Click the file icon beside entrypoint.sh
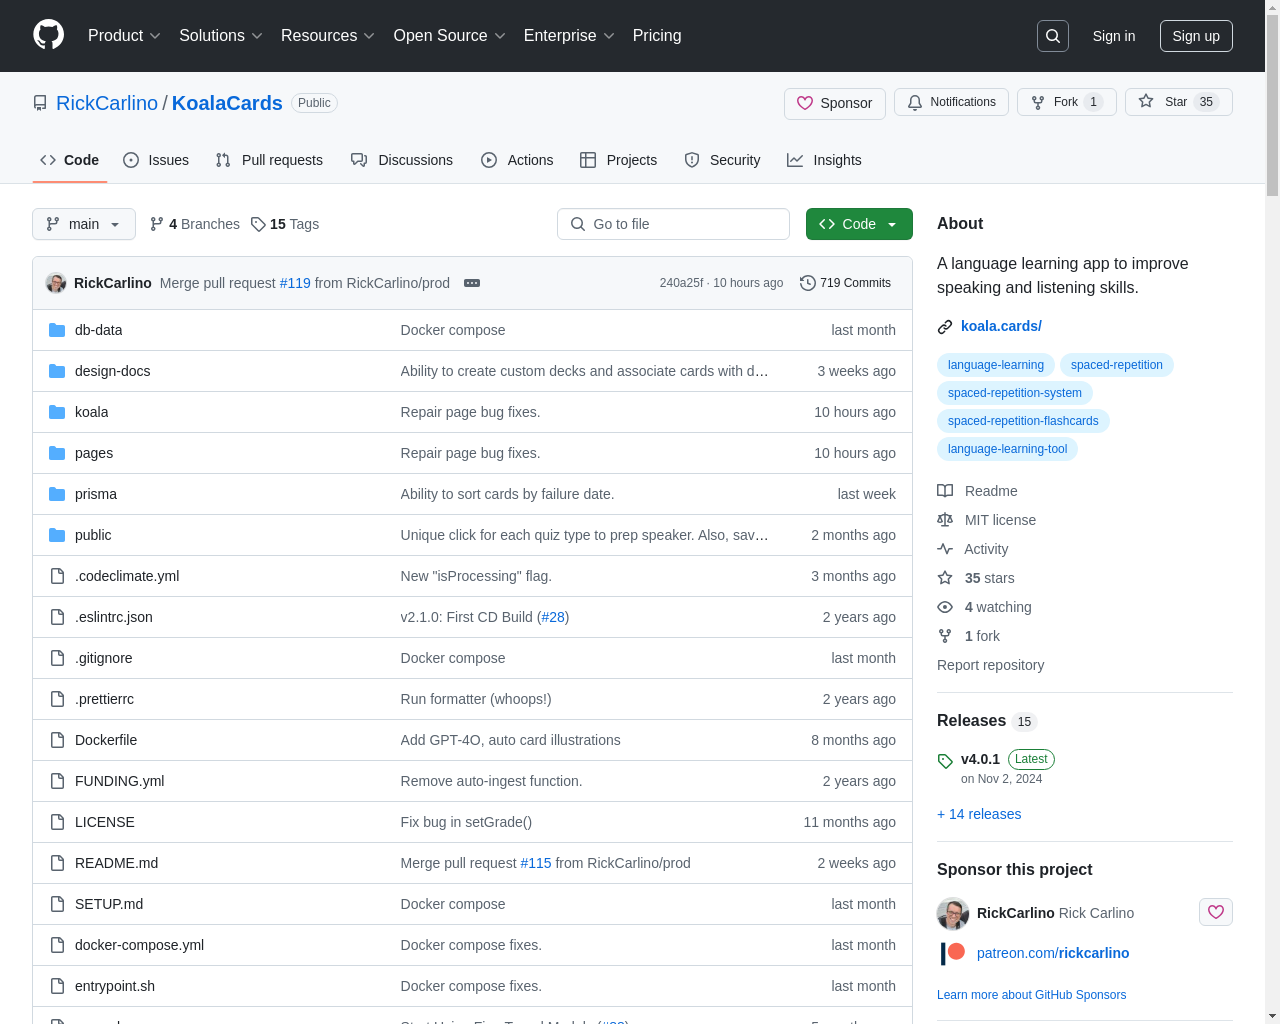This screenshot has width=1280, height=1024. [x=57, y=986]
